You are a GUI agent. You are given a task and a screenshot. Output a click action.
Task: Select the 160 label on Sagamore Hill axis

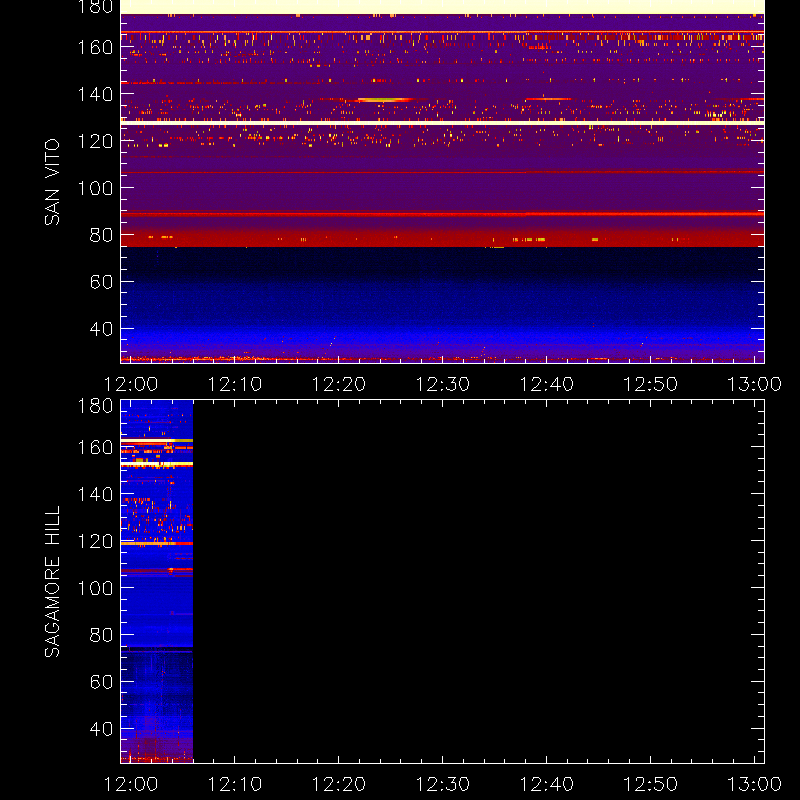coord(95,447)
